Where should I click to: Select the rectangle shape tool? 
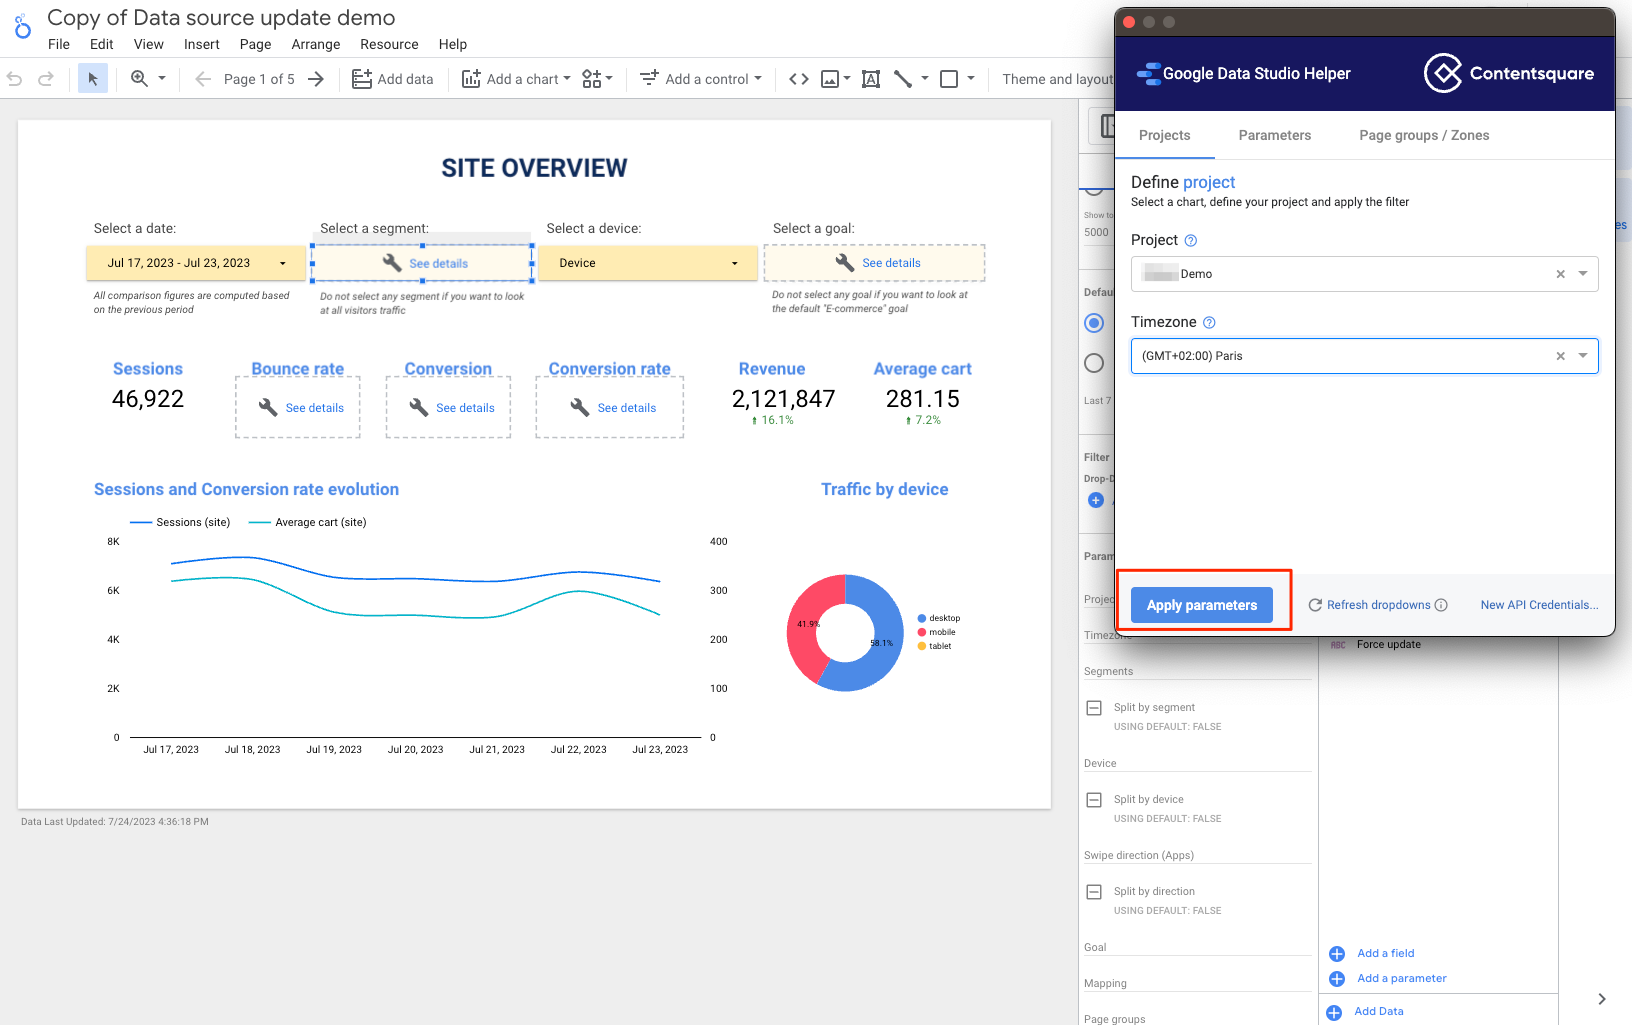pos(950,79)
